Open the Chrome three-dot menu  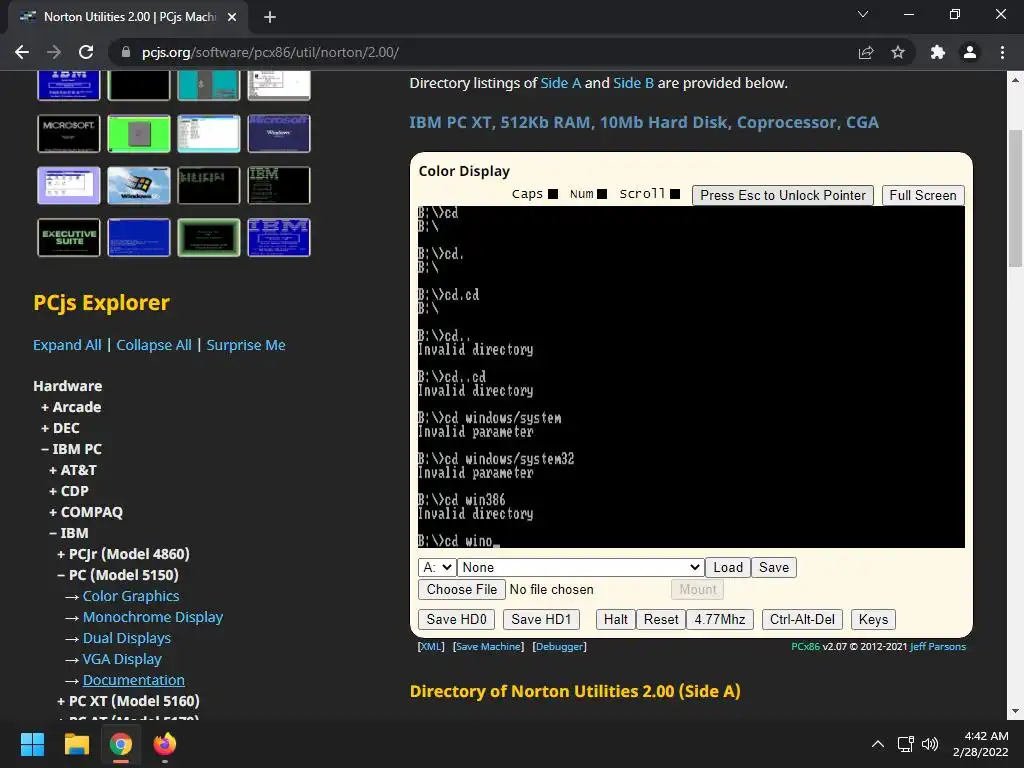click(x=1002, y=52)
